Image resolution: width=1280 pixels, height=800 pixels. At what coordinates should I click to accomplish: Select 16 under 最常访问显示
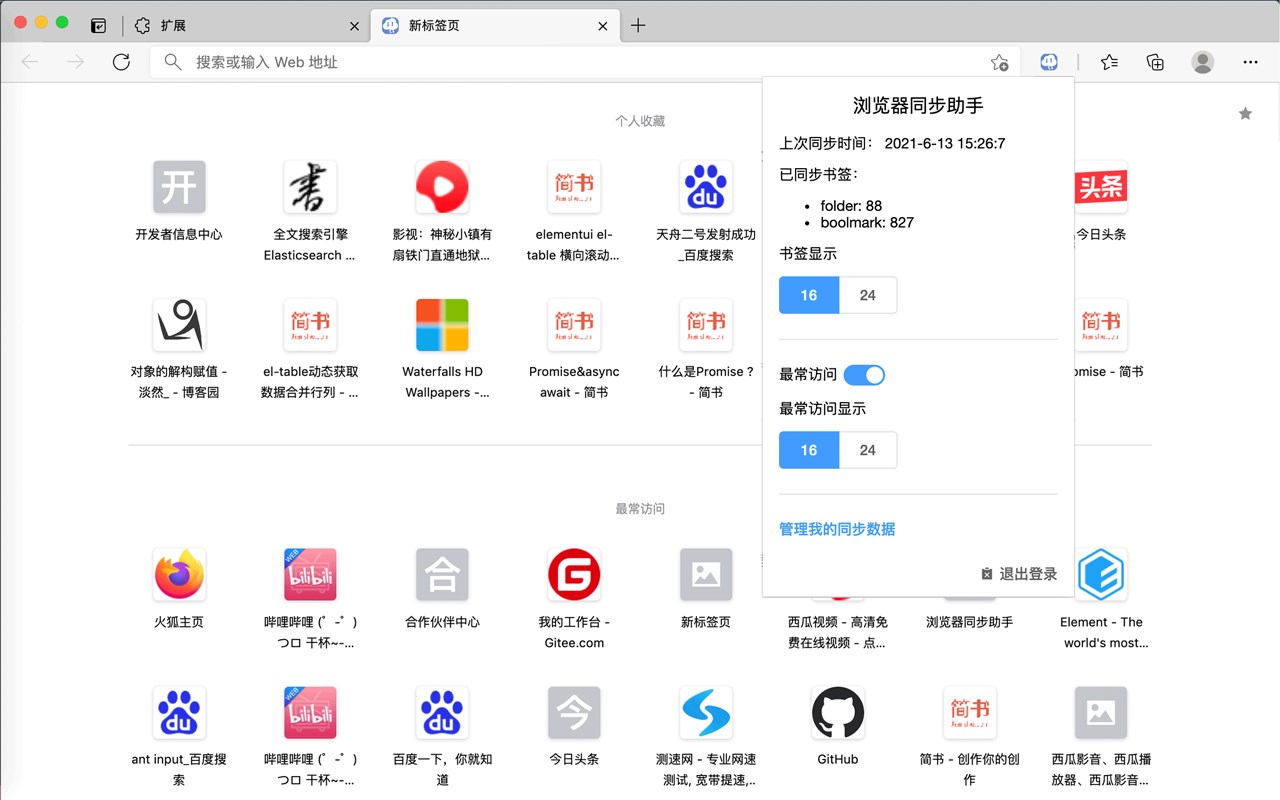[809, 450]
